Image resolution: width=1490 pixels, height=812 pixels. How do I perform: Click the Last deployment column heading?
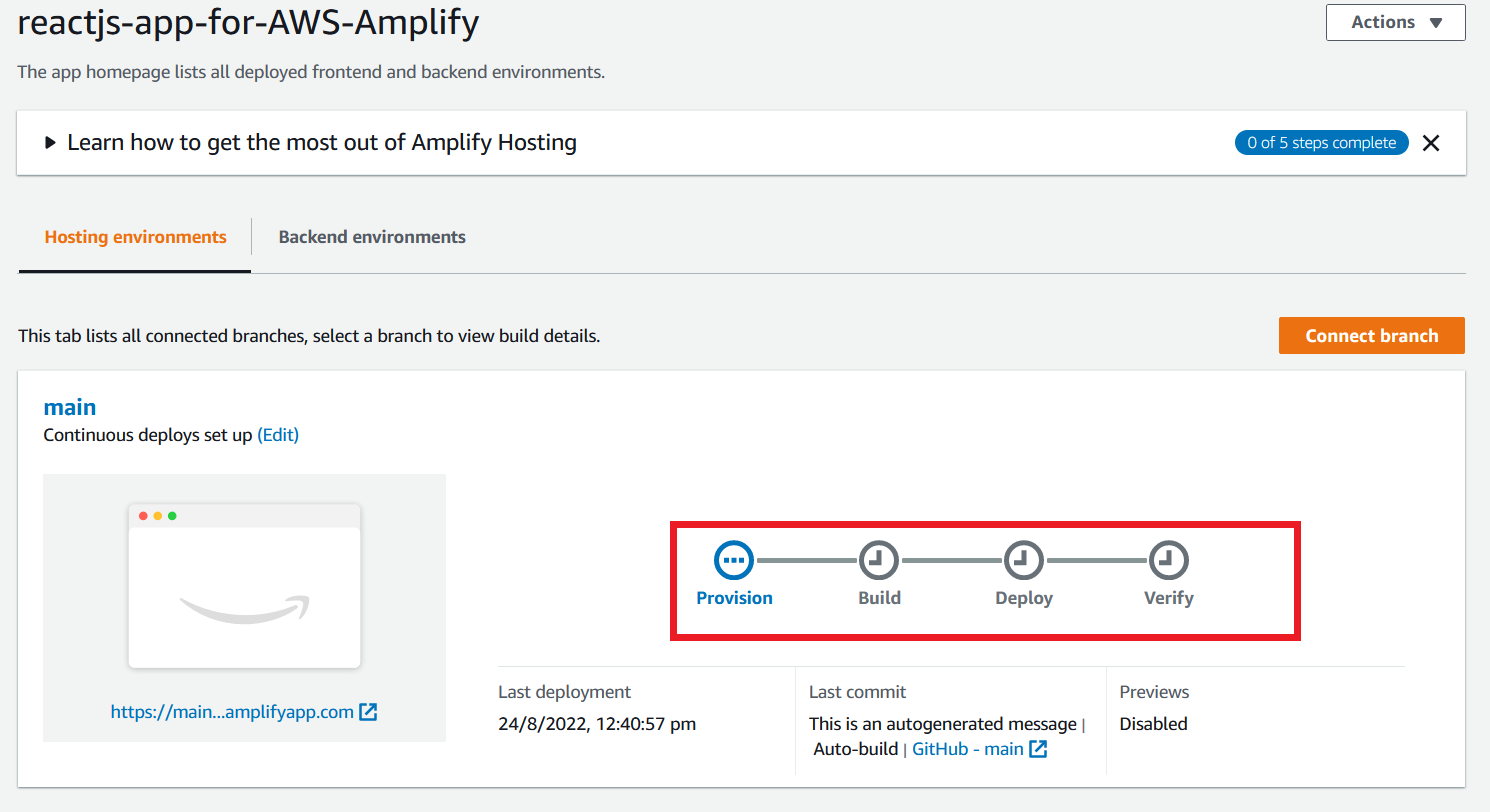(x=564, y=691)
